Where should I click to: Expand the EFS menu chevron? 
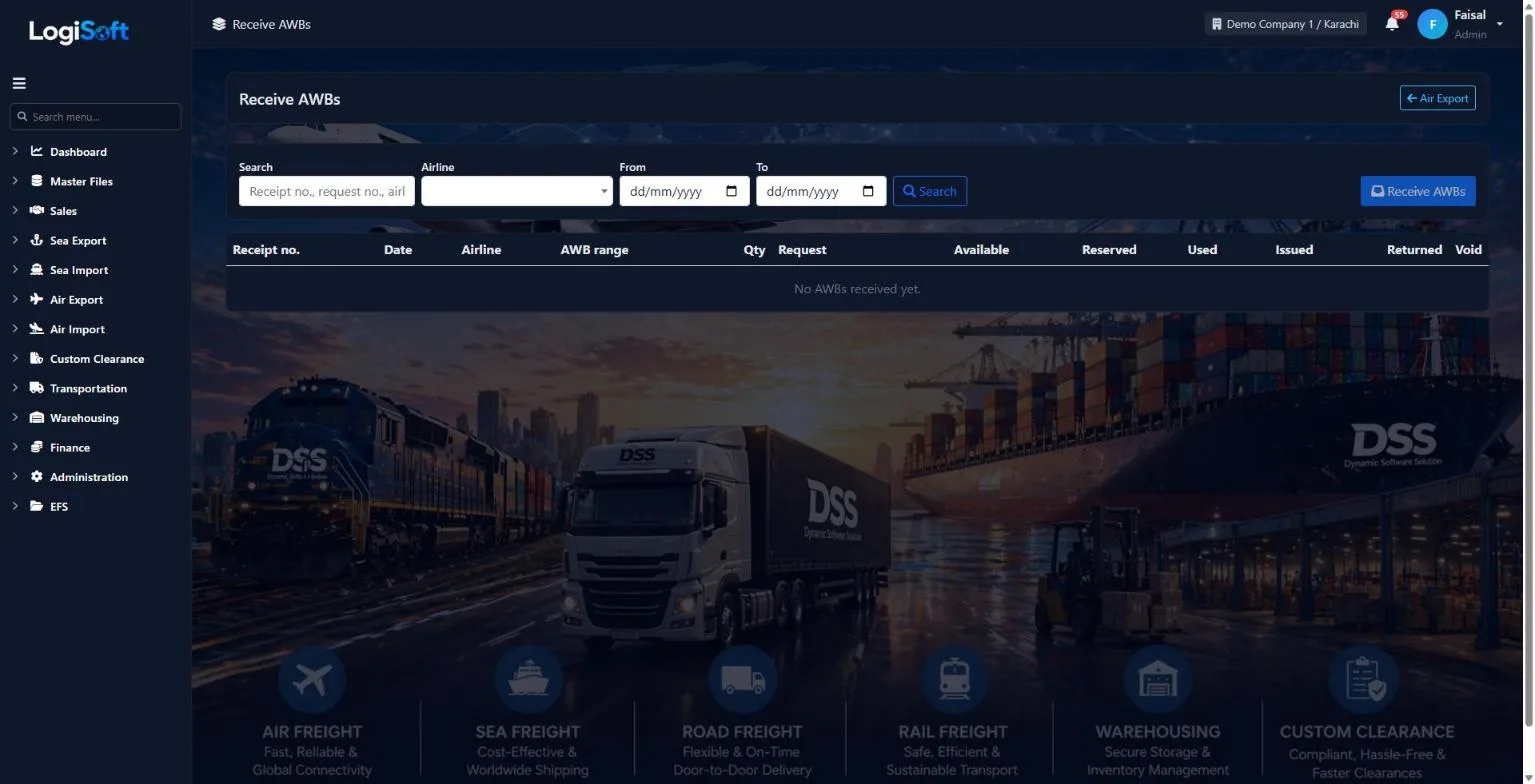[15, 506]
